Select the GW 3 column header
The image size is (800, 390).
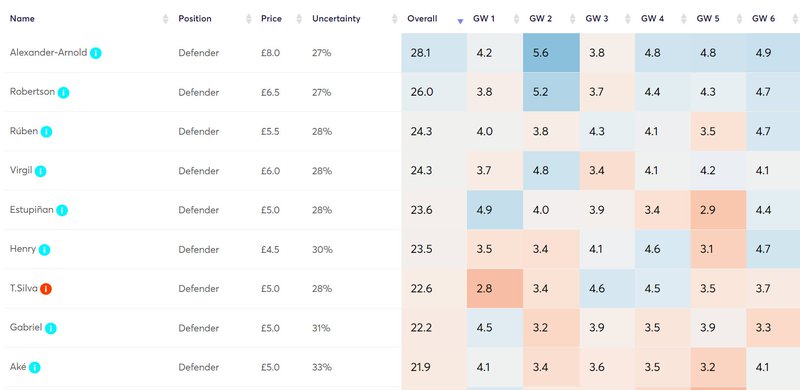point(596,18)
